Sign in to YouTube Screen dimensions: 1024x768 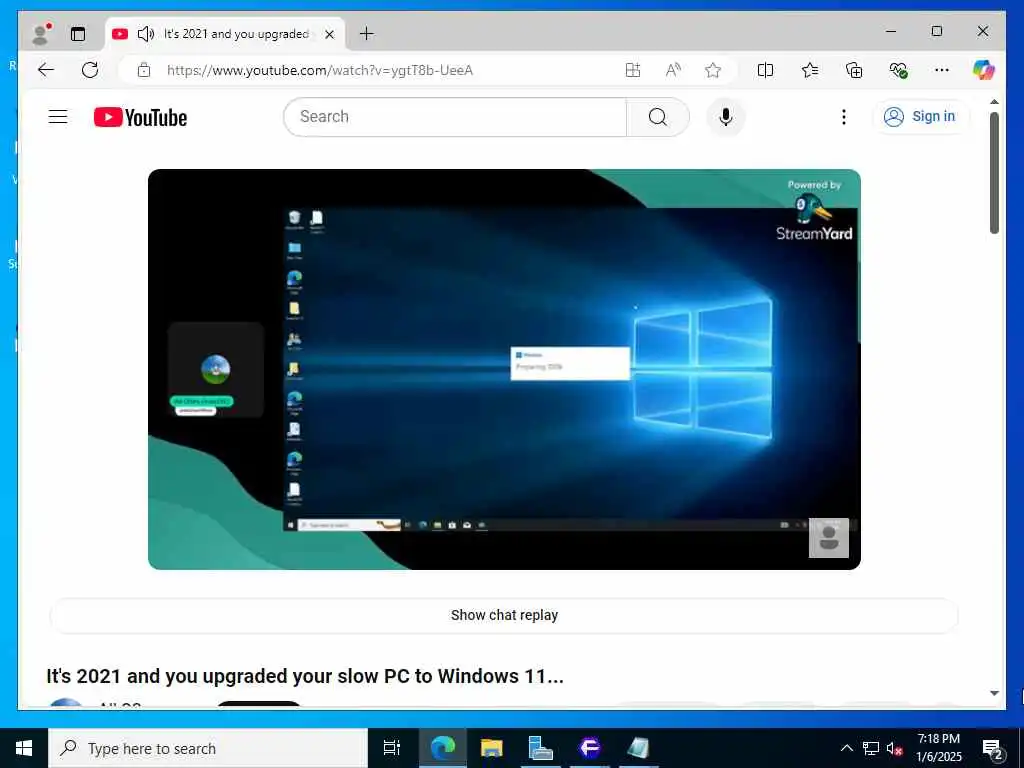pyautogui.click(x=920, y=116)
